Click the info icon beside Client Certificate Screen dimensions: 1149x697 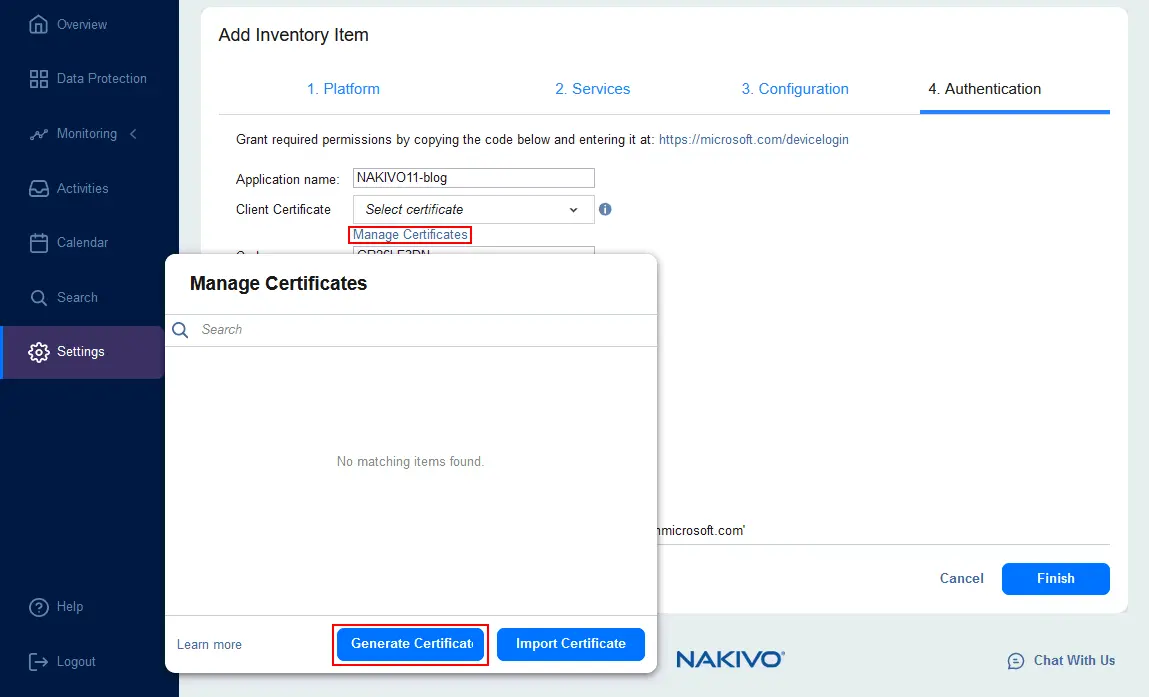coord(605,209)
